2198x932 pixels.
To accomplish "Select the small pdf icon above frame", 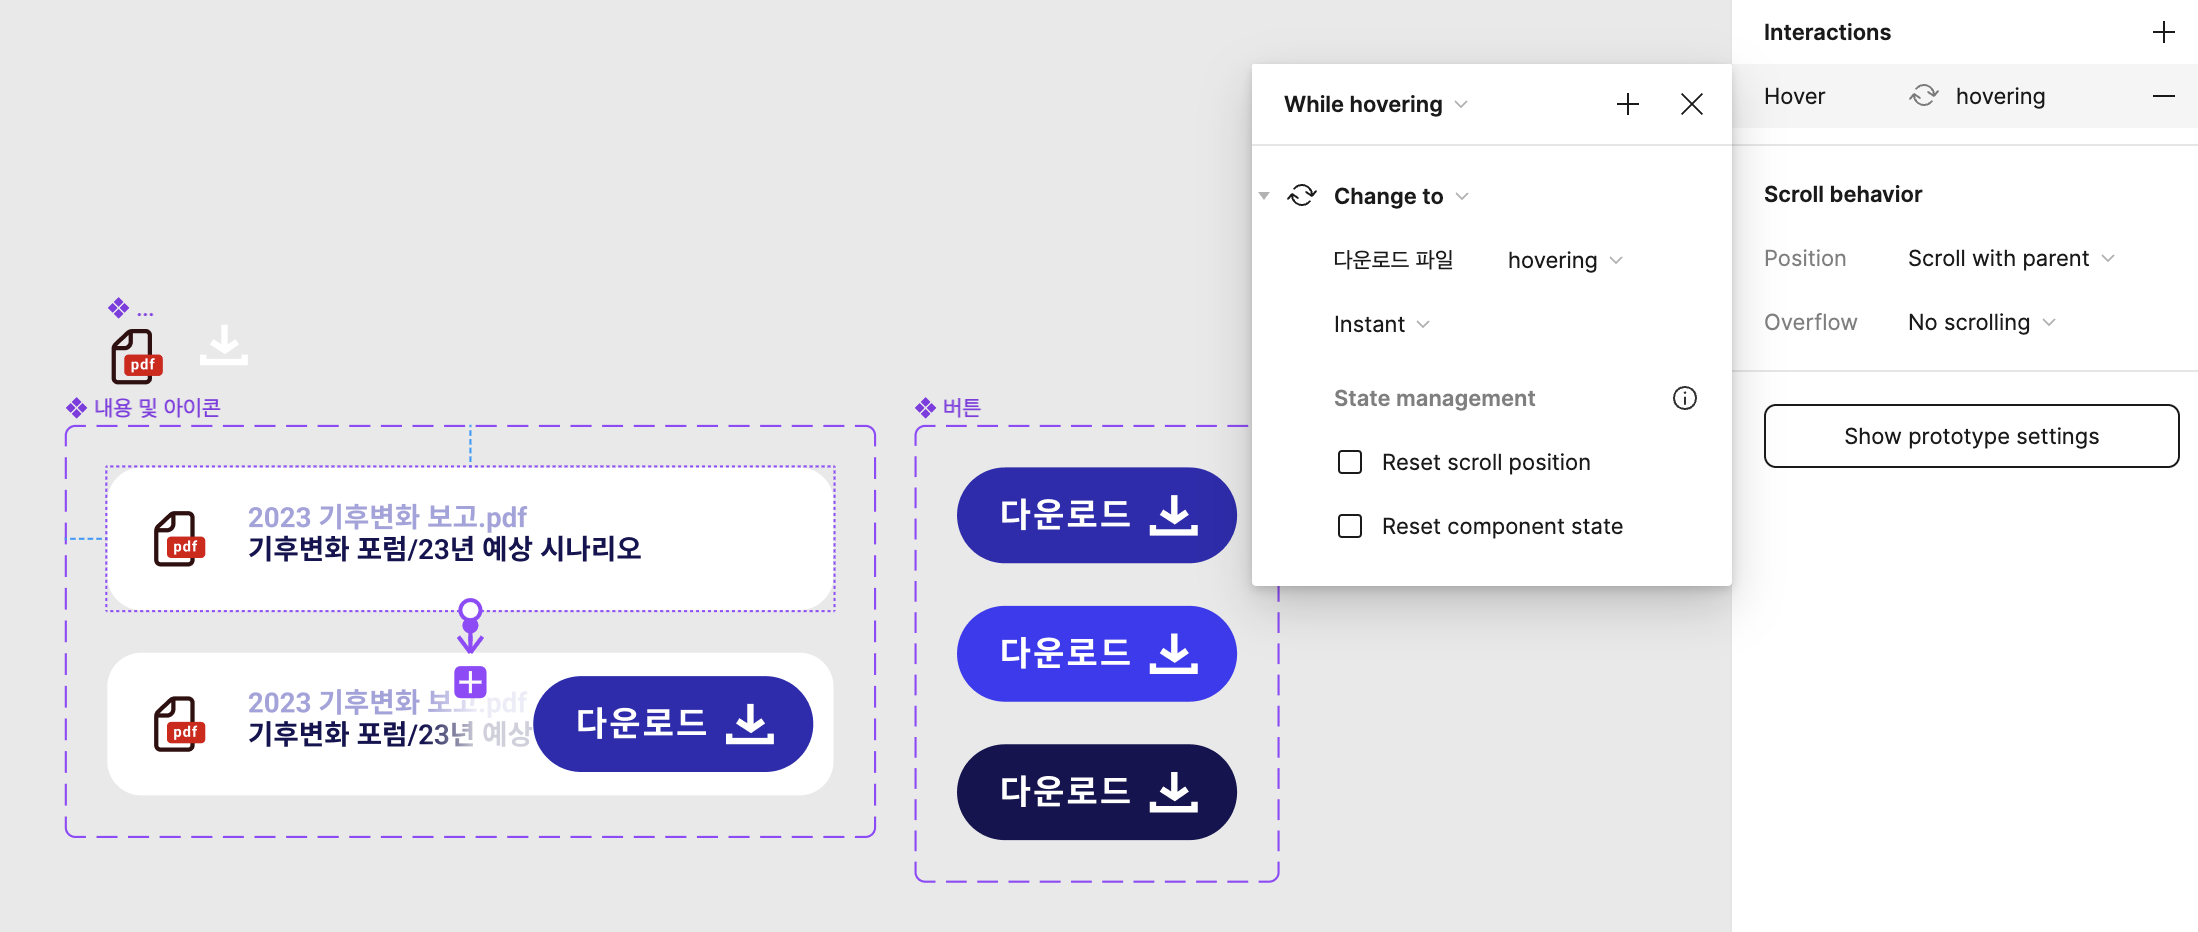I will (x=136, y=356).
